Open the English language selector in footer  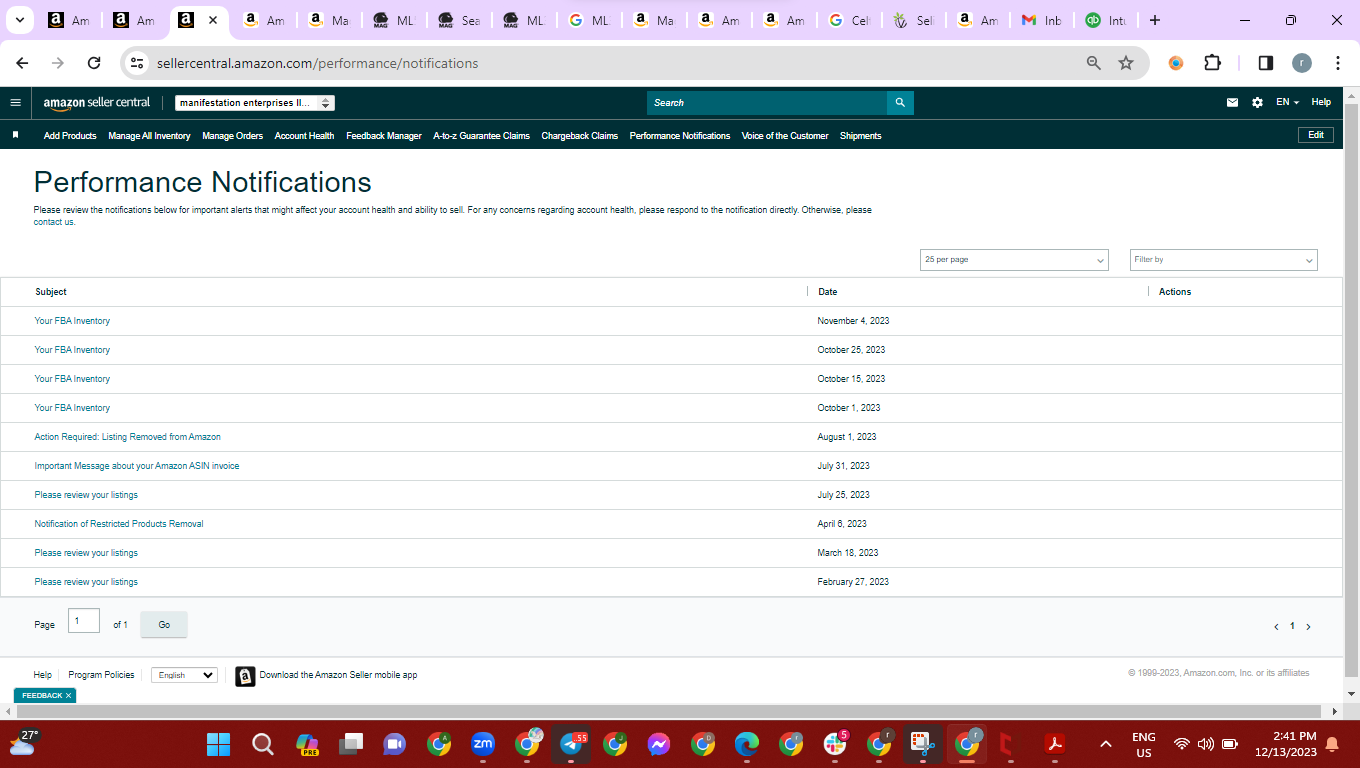[x=184, y=675]
